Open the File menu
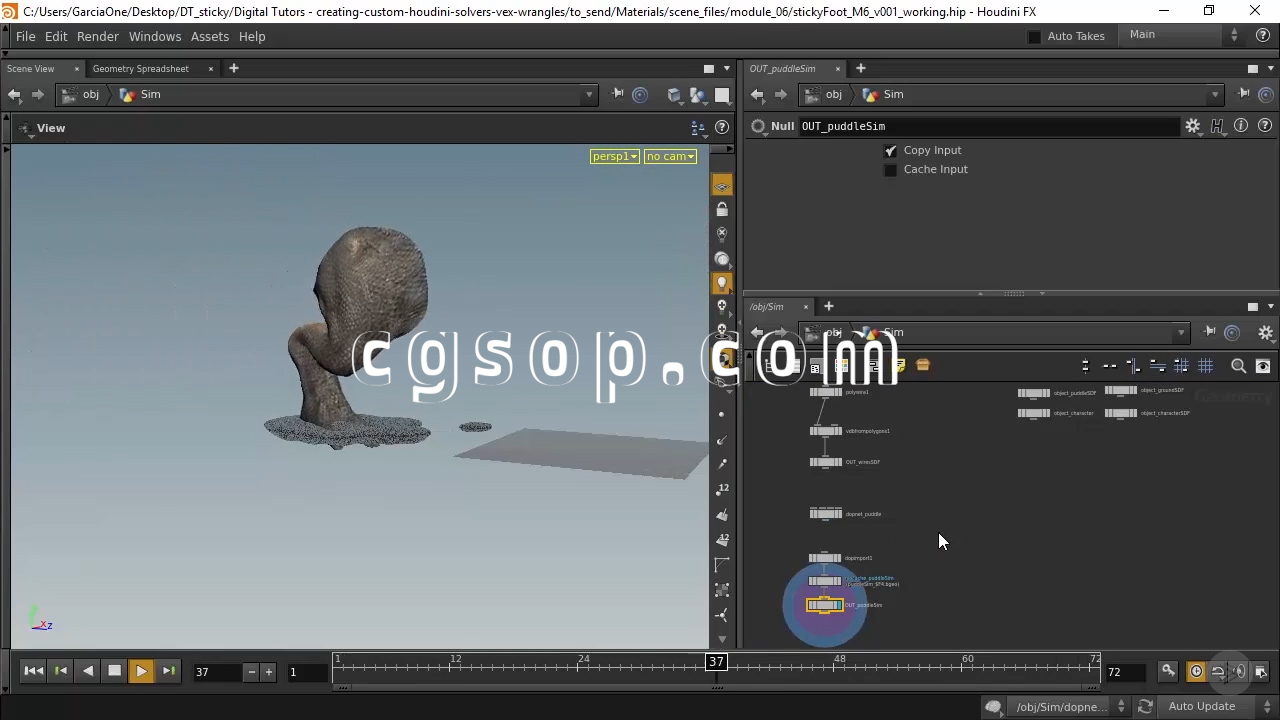 click(x=26, y=36)
